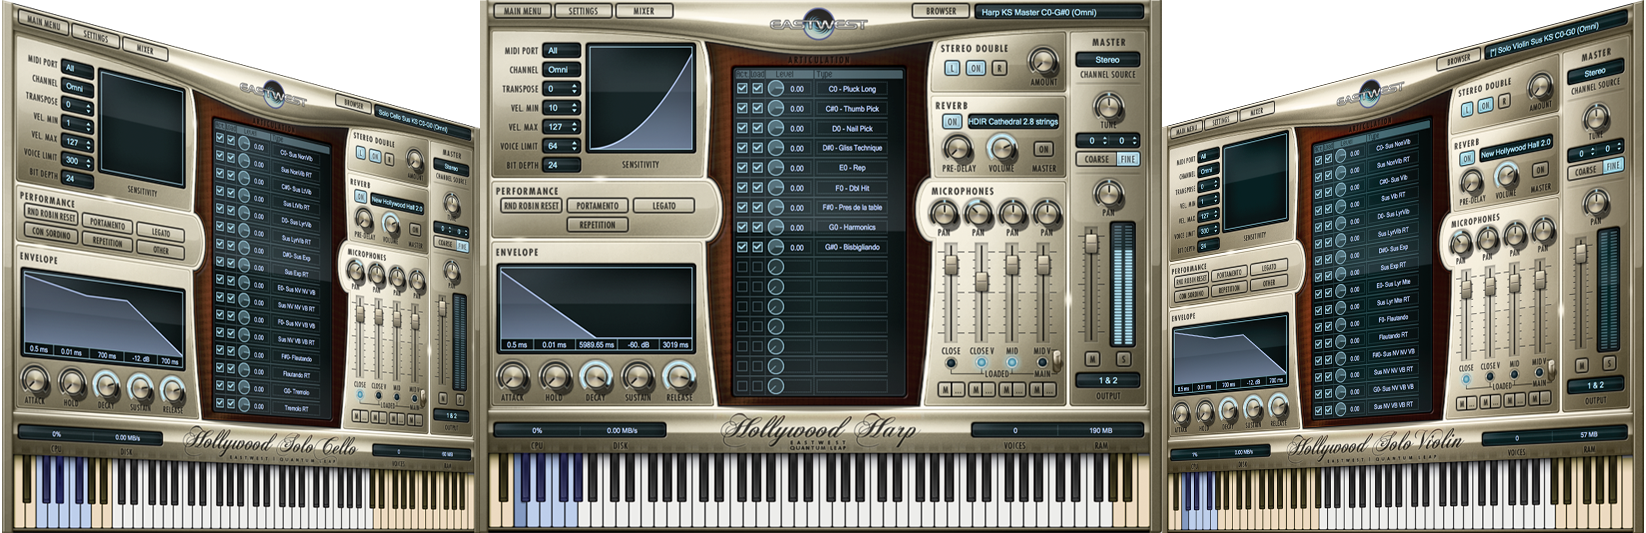This screenshot has width=1646, height=533.
Task: Open Mixer in the Harp window
Action: [x=644, y=11]
